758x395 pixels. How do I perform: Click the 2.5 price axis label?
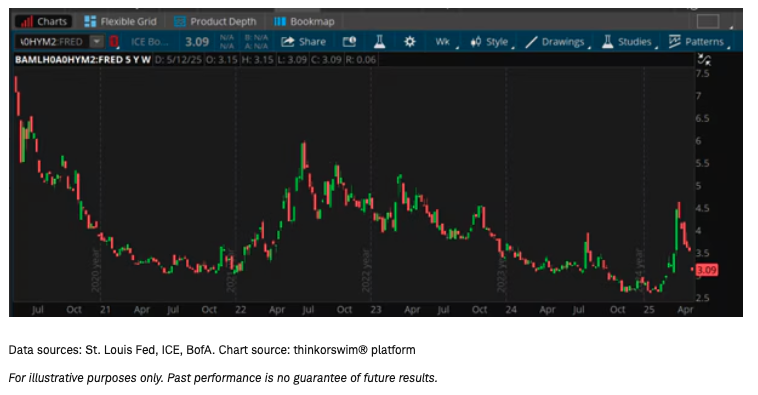click(x=702, y=298)
